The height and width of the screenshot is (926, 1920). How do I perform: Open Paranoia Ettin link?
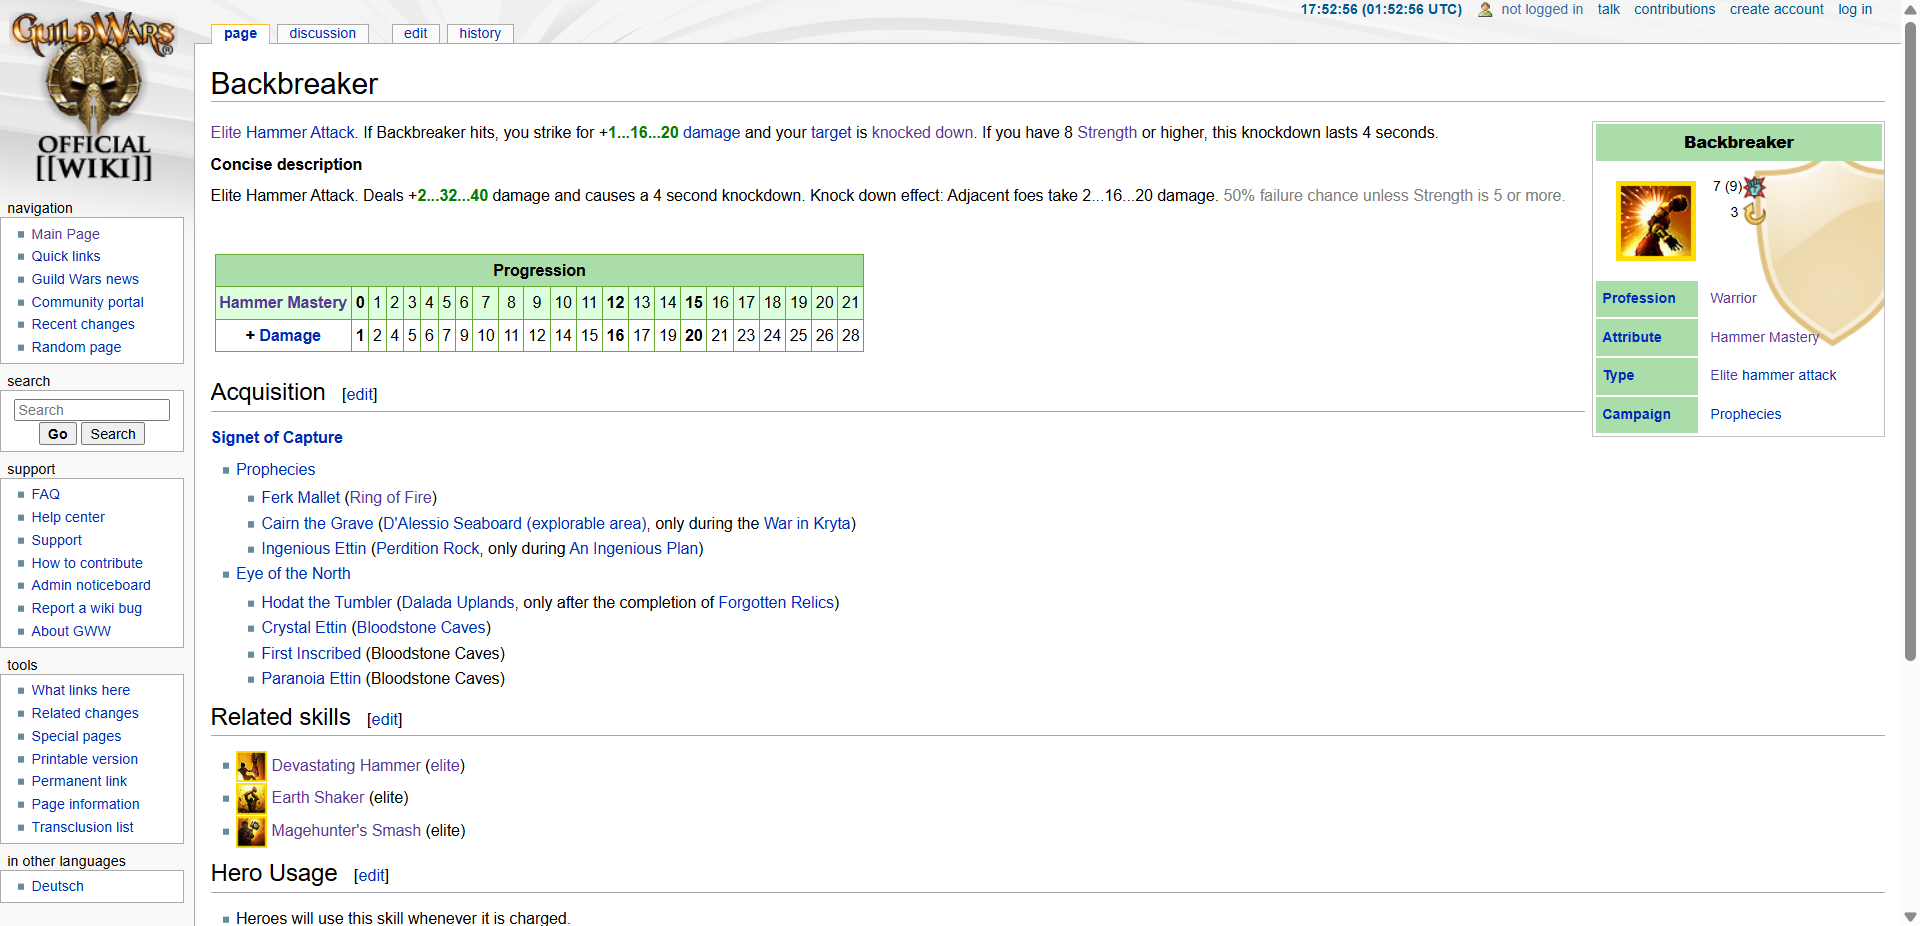[x=311, y=678]
